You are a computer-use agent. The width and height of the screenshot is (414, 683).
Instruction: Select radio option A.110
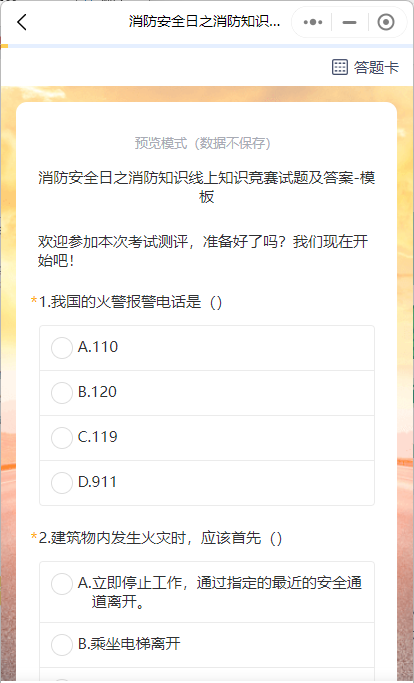(x=62, y=348)
